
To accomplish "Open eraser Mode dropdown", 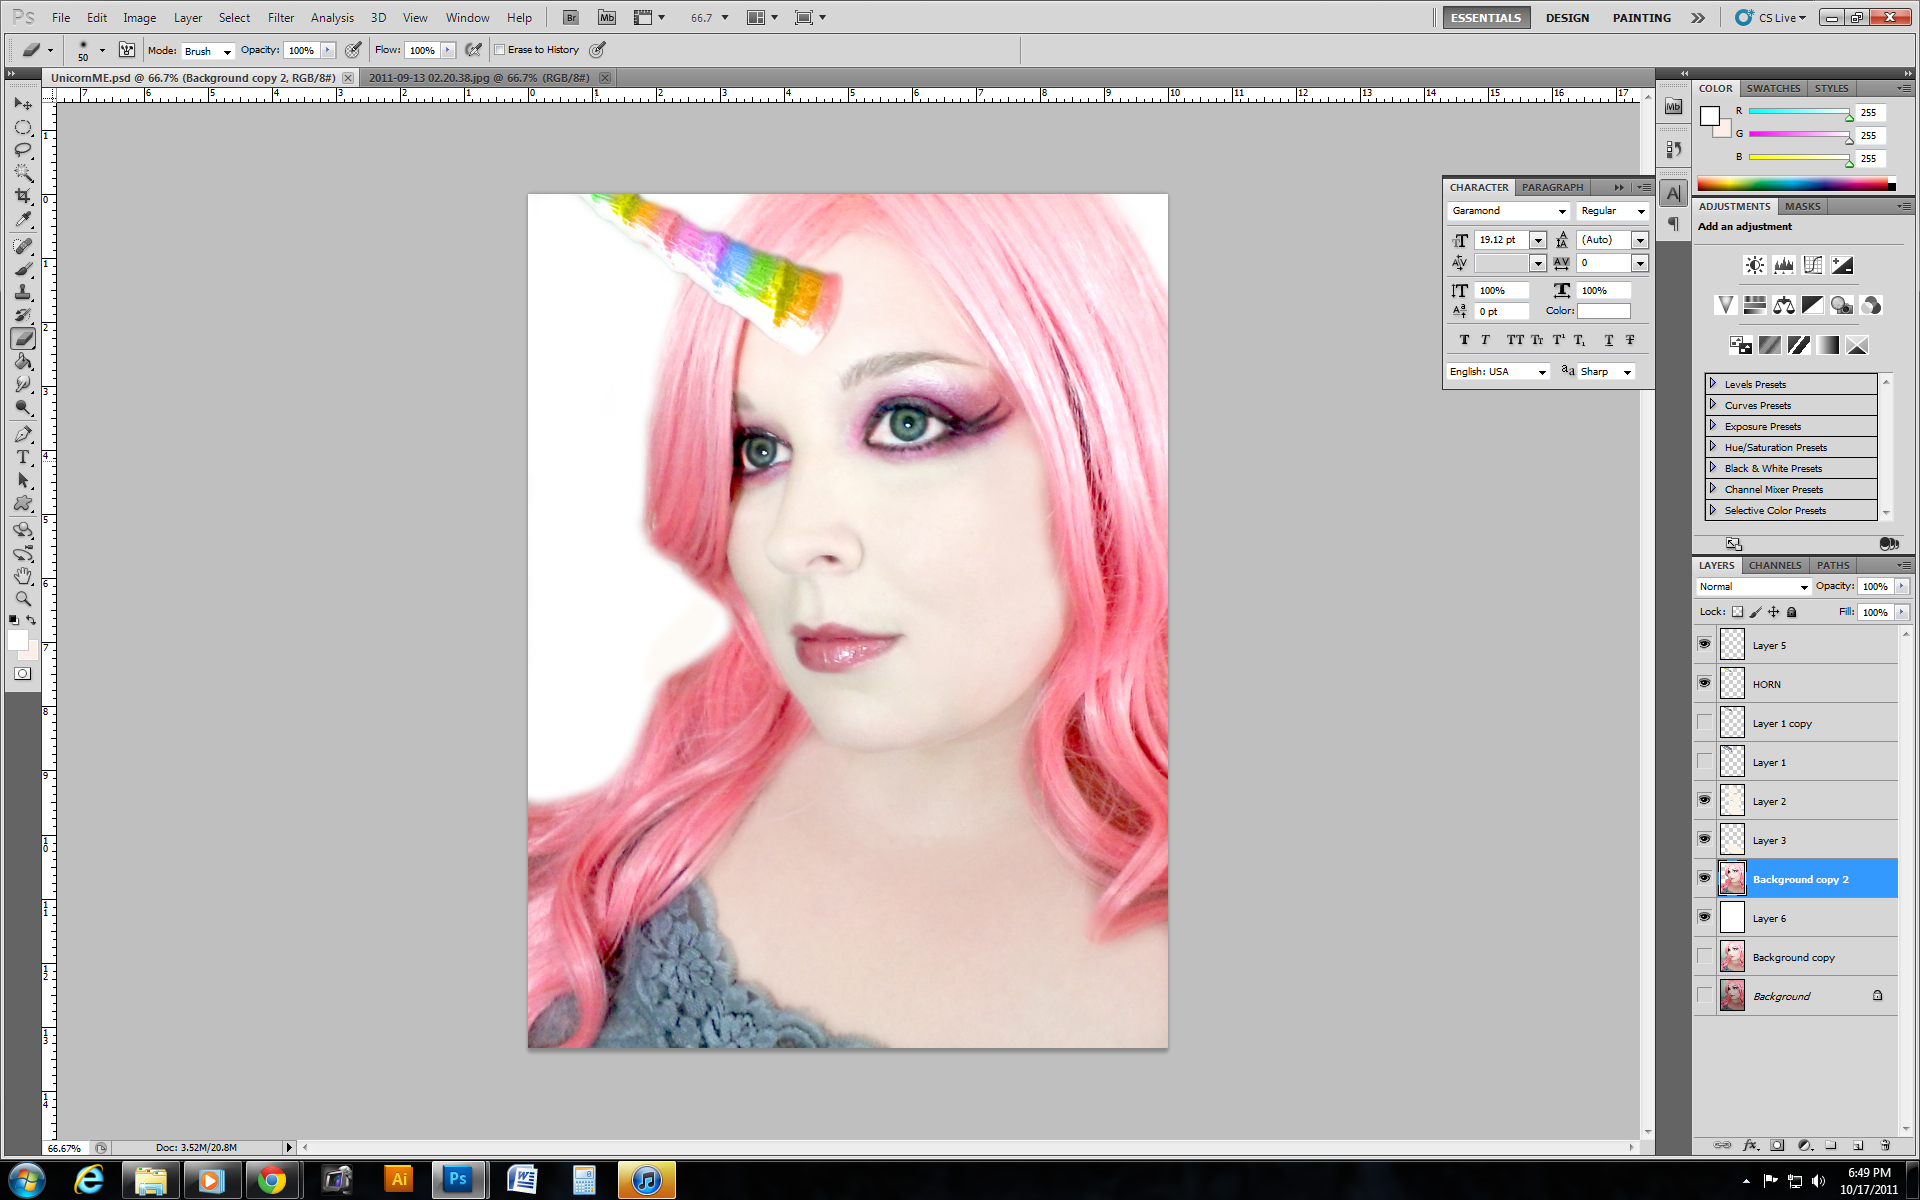I will (208, 51).
